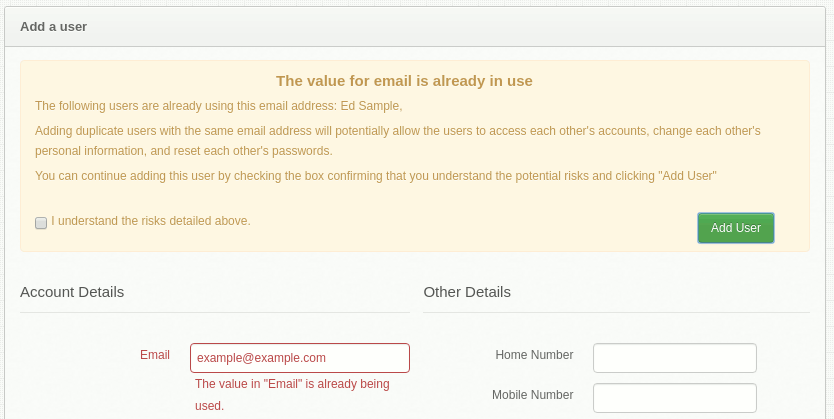The image size is (834, 419).
Task: Click the Account Details section heading
Action: 72,292
